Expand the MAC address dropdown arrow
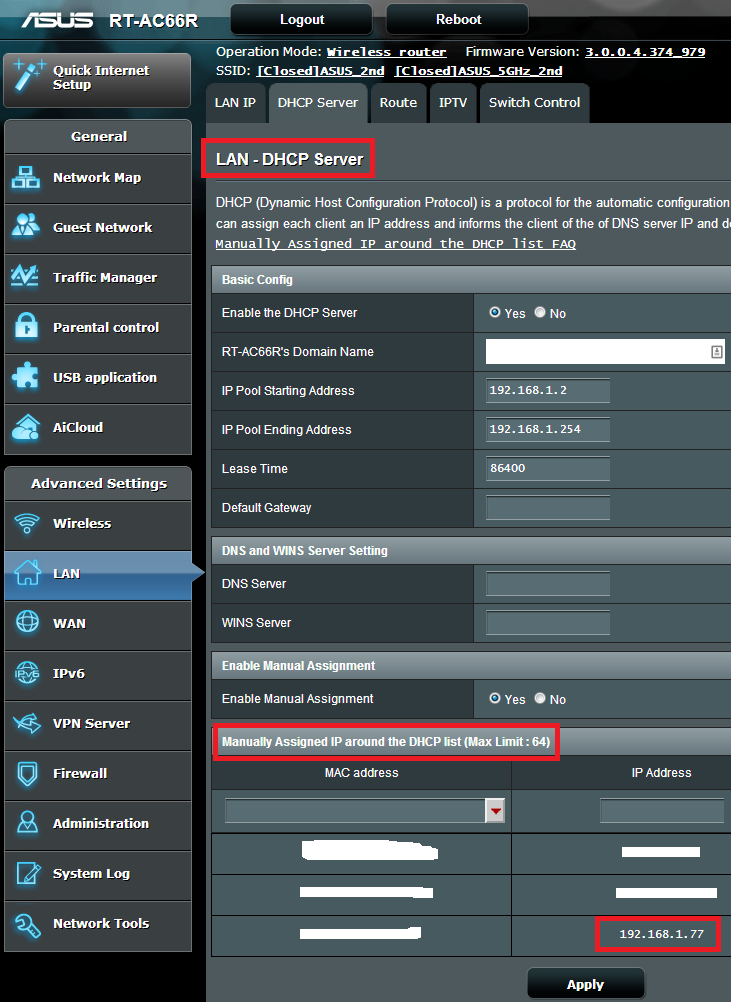This screenshot has height=1002, width=731. 495,811
